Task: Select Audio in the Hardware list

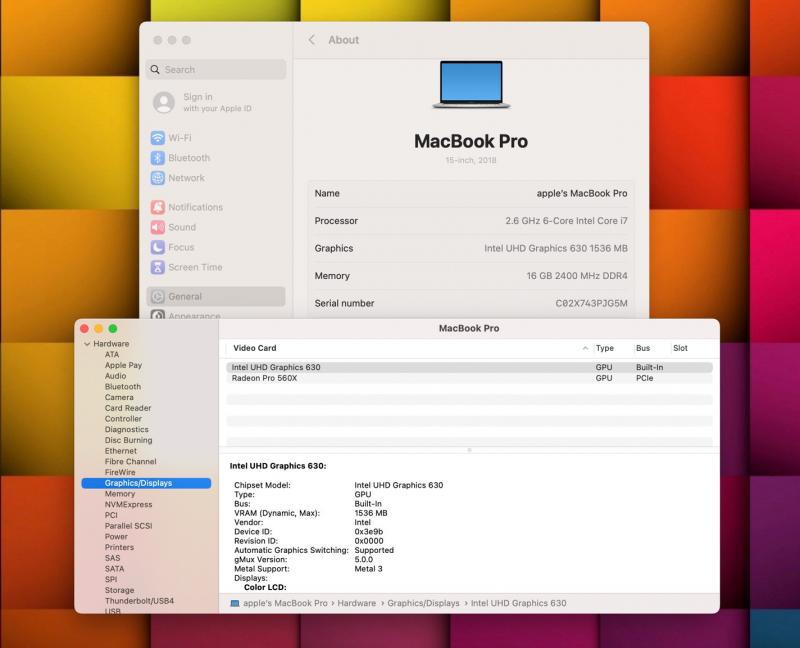Action: point(115,376)
